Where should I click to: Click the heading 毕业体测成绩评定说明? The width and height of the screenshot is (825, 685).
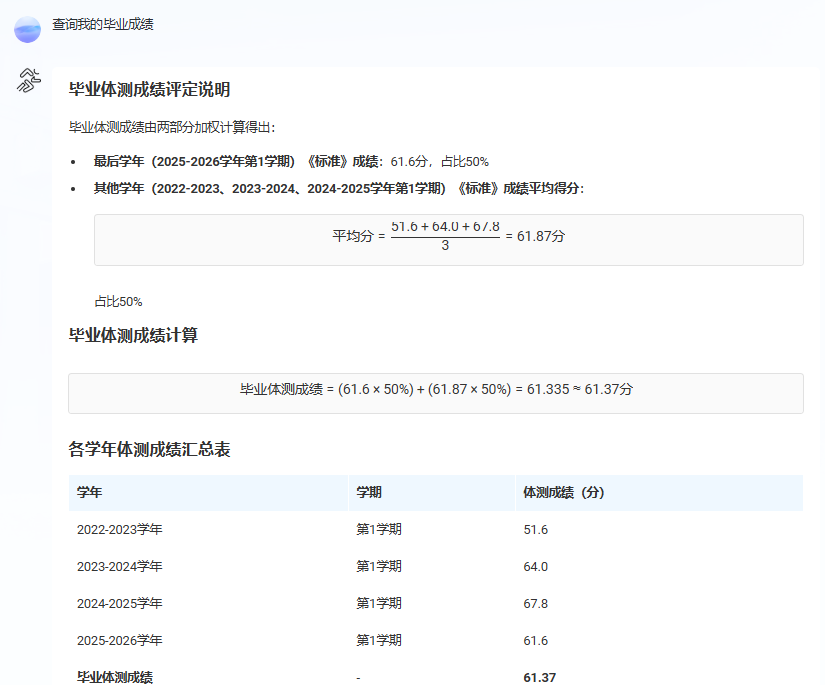149,89
